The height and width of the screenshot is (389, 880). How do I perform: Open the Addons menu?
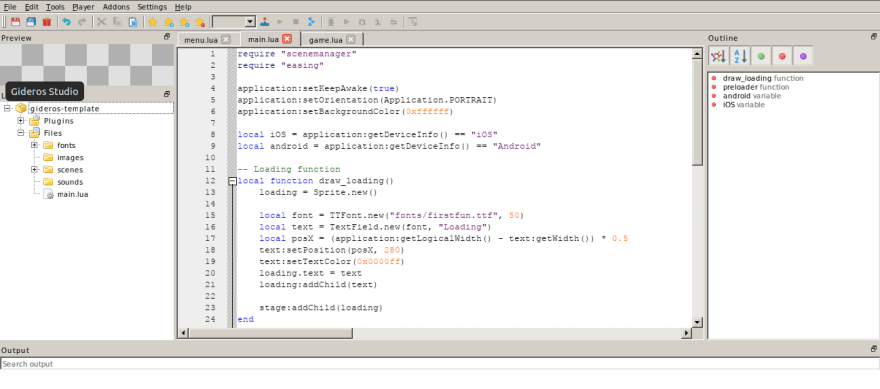[x=116, y=7]
